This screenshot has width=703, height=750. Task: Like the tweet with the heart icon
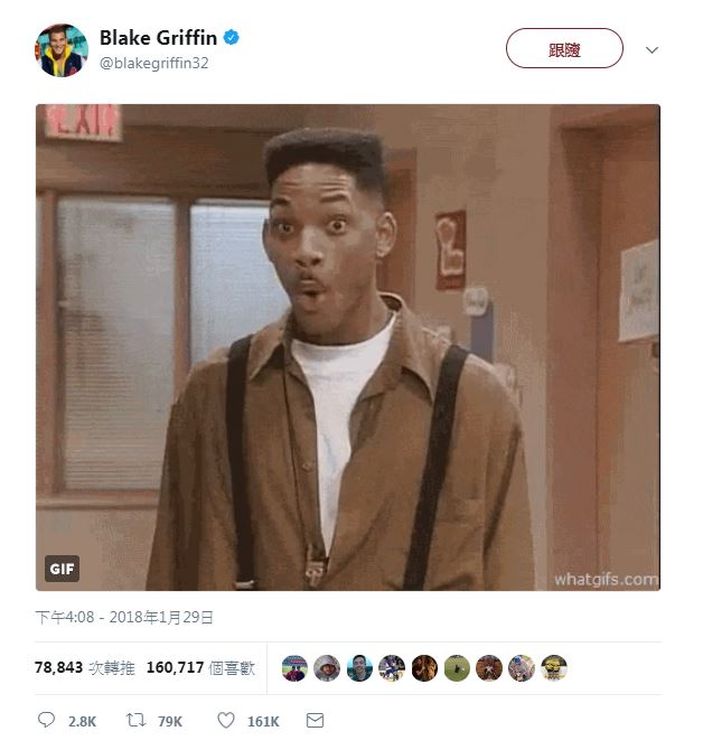click(x=226, y=720)
